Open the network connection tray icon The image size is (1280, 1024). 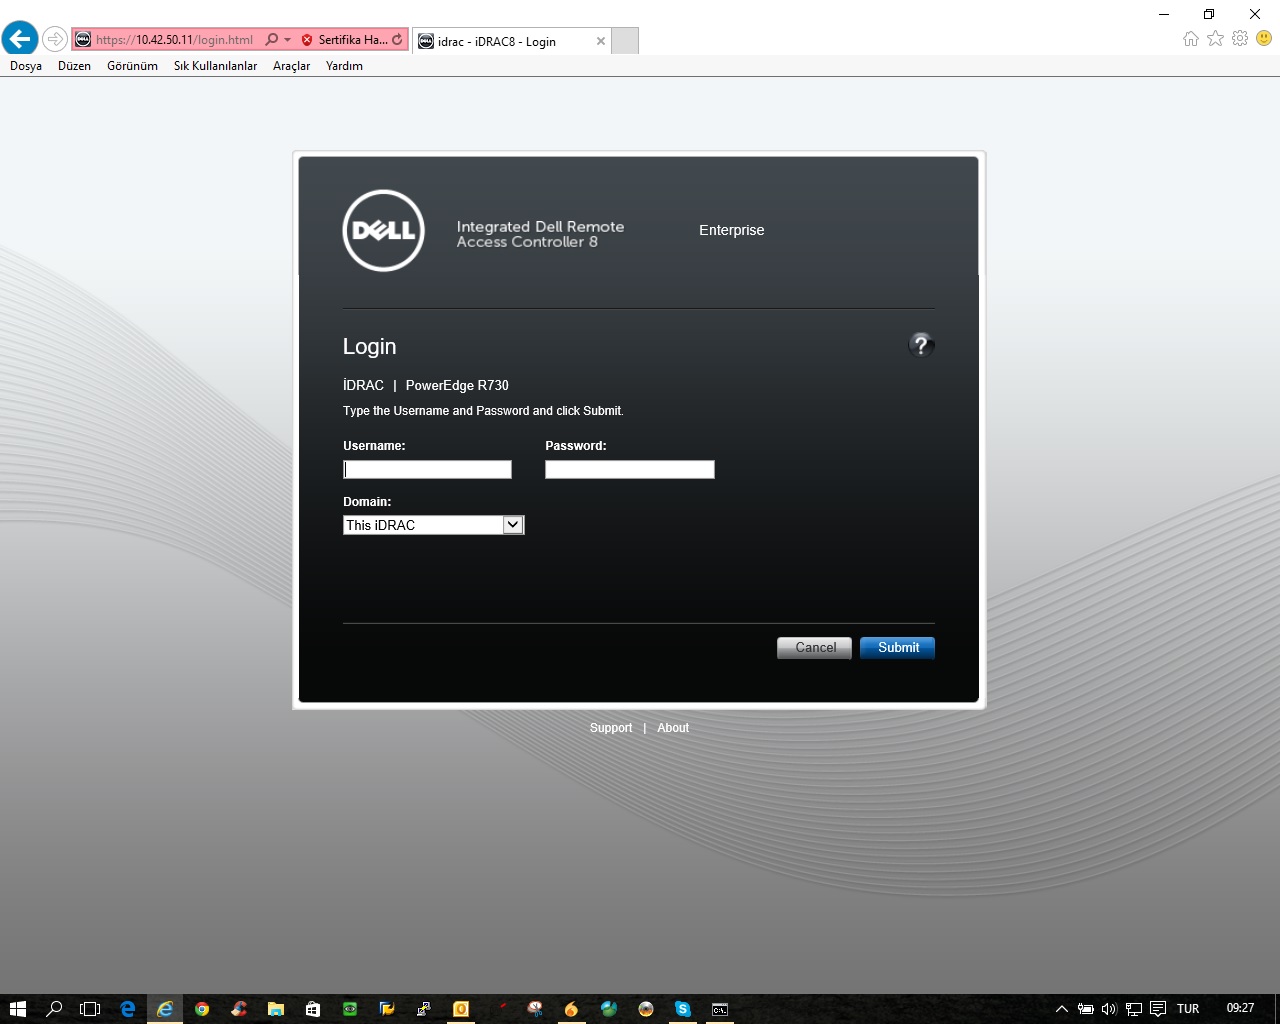click(x=1134, y=1009)
